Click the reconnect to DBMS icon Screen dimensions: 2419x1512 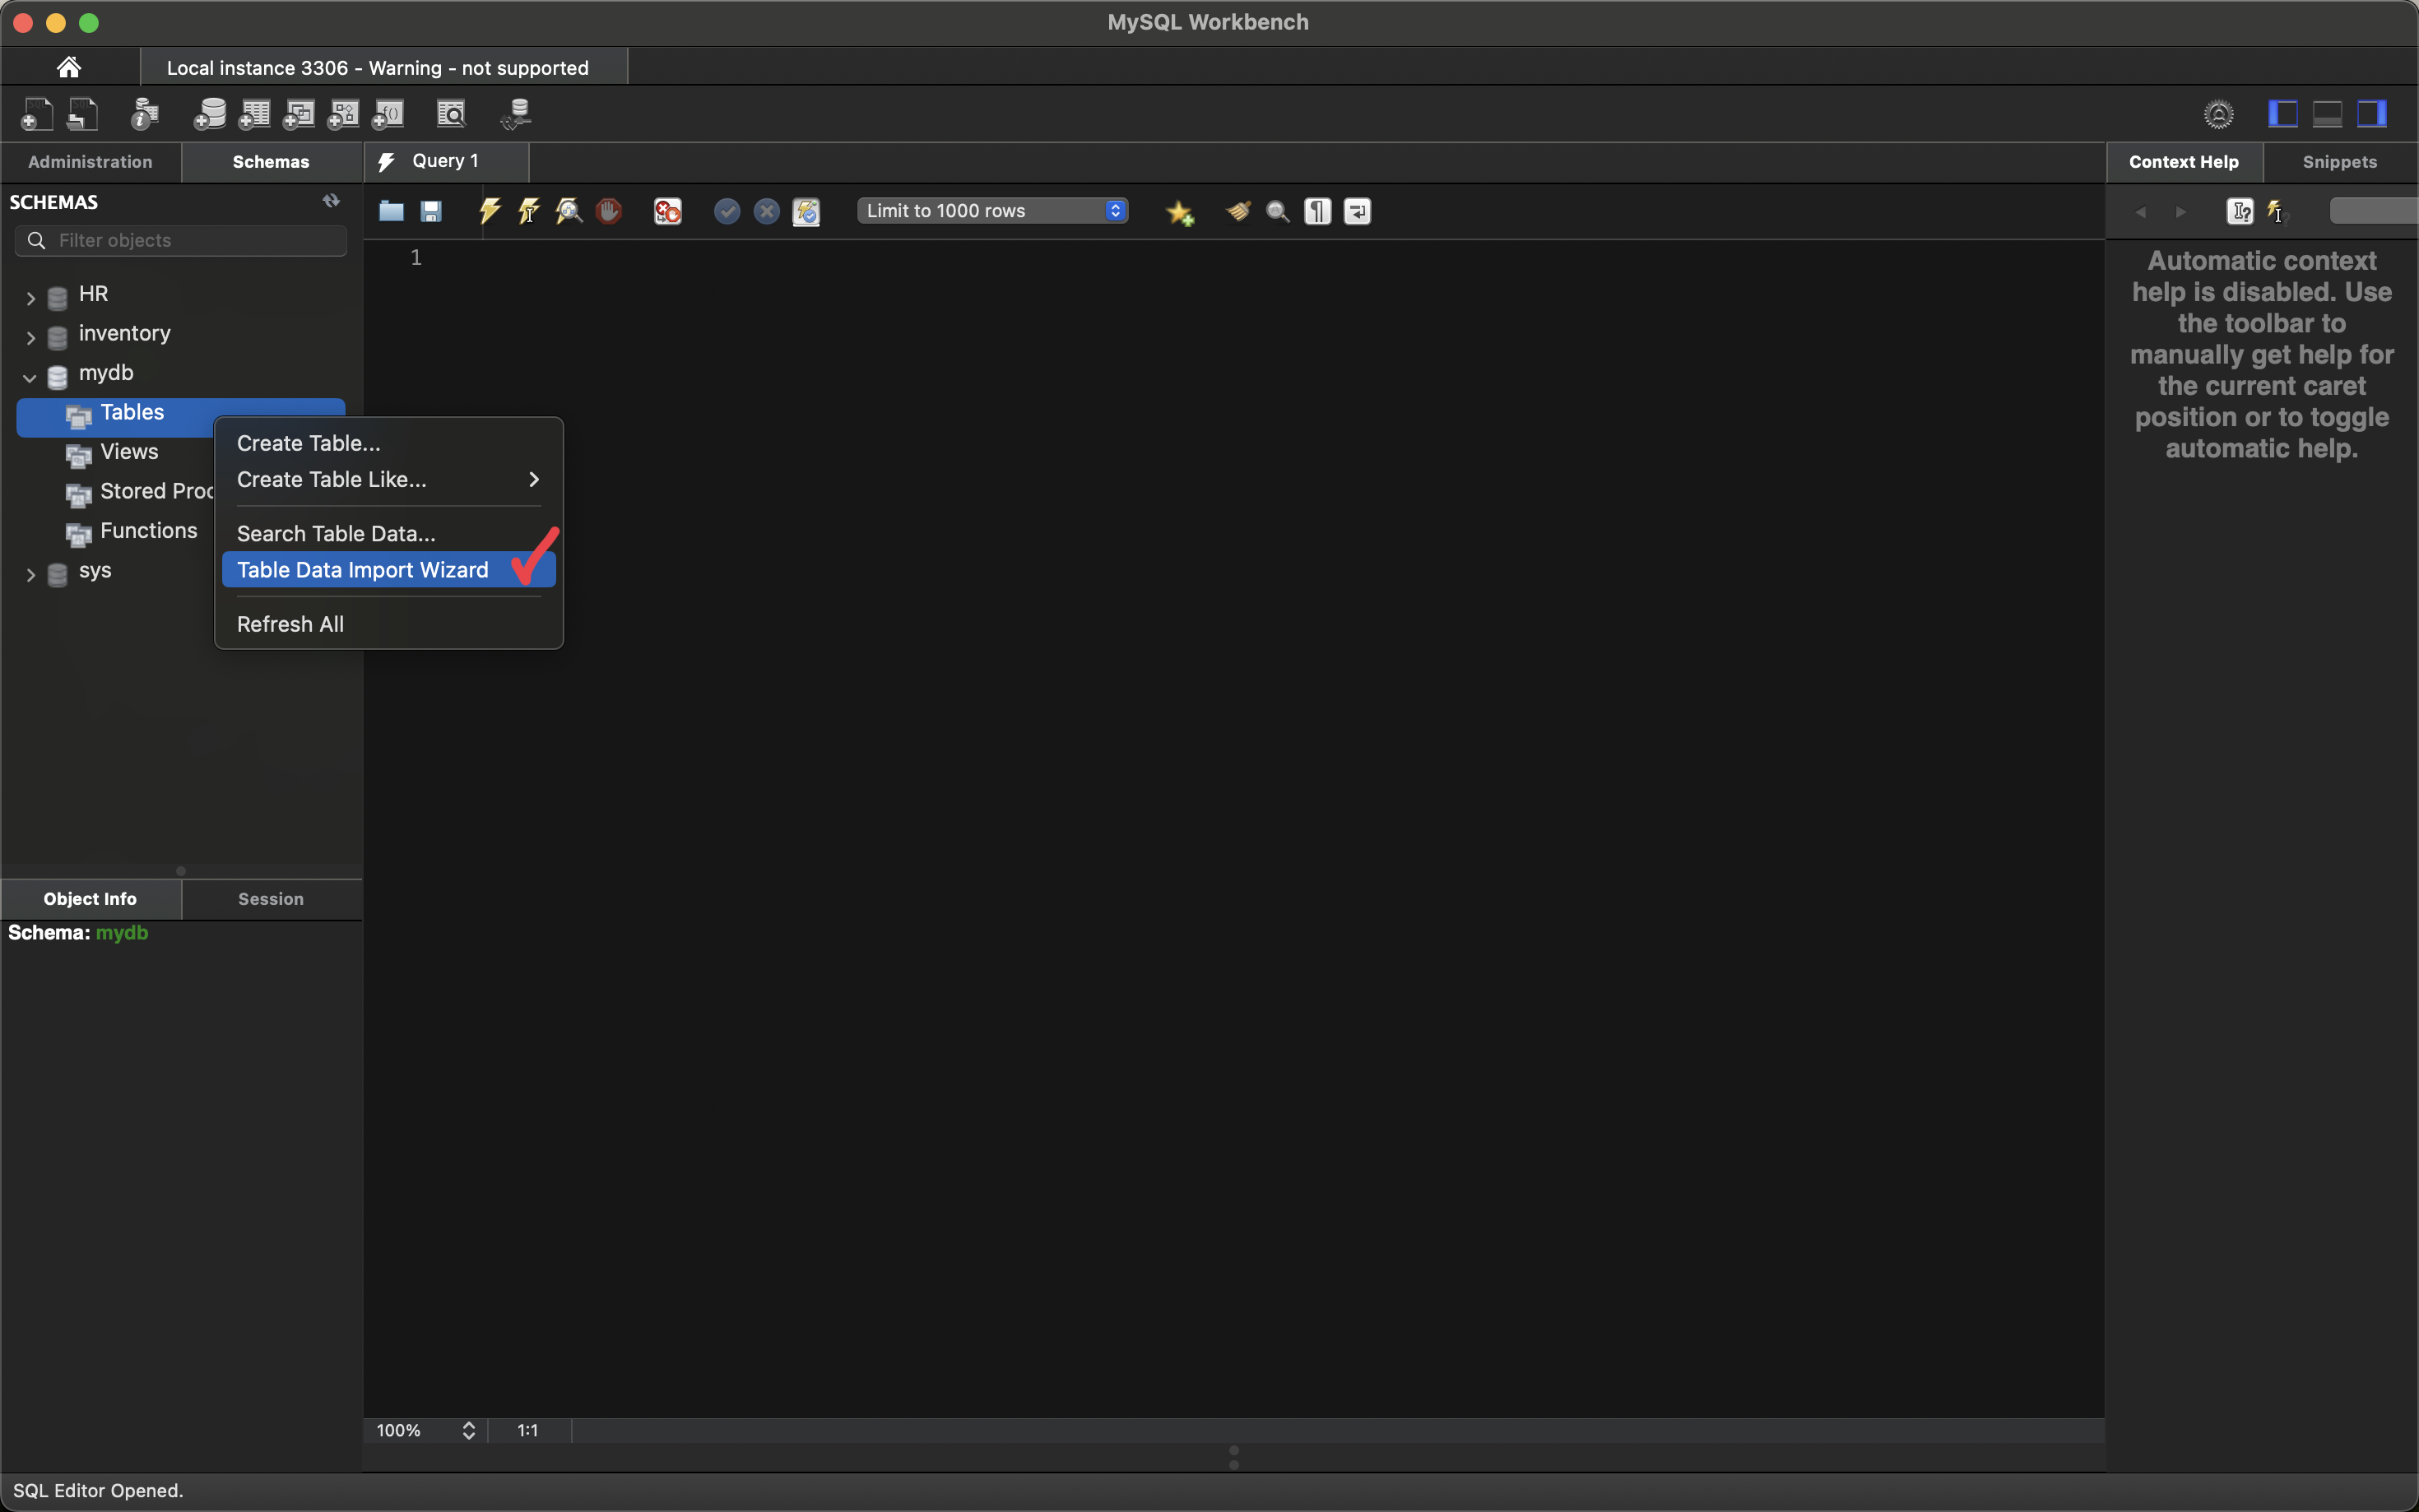pyautogui.click(x=517, y=114)
